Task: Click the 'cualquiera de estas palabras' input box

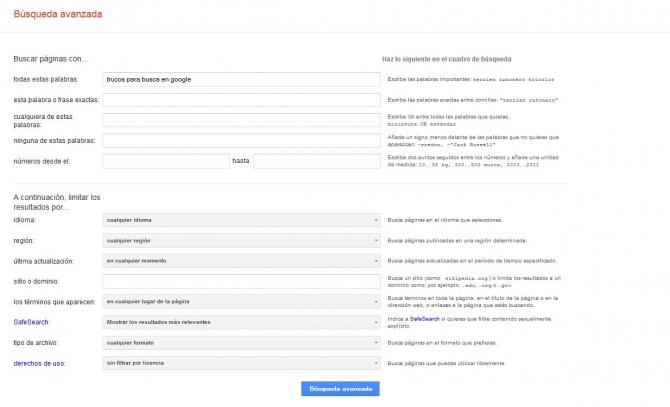Action: [241, 121]
